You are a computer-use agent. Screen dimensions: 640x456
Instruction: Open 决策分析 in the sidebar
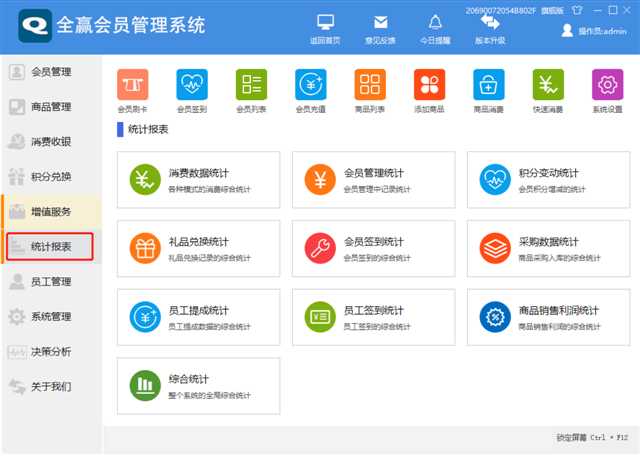(51, 351)
